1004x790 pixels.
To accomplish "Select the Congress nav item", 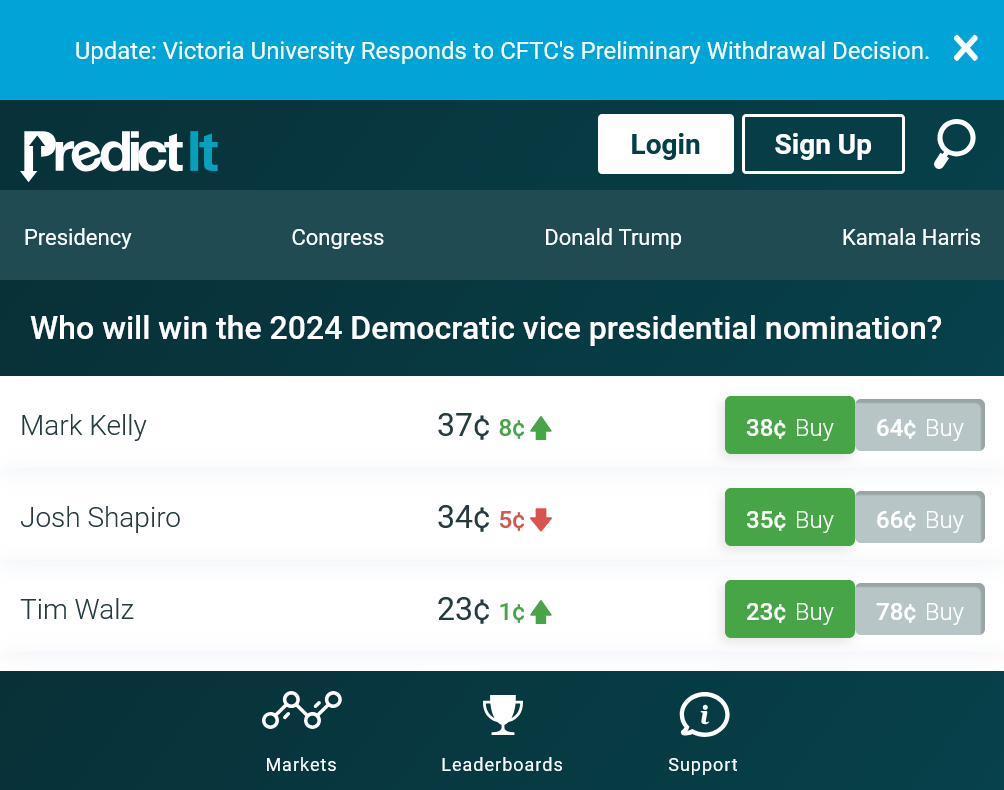I will pos(337,237).
